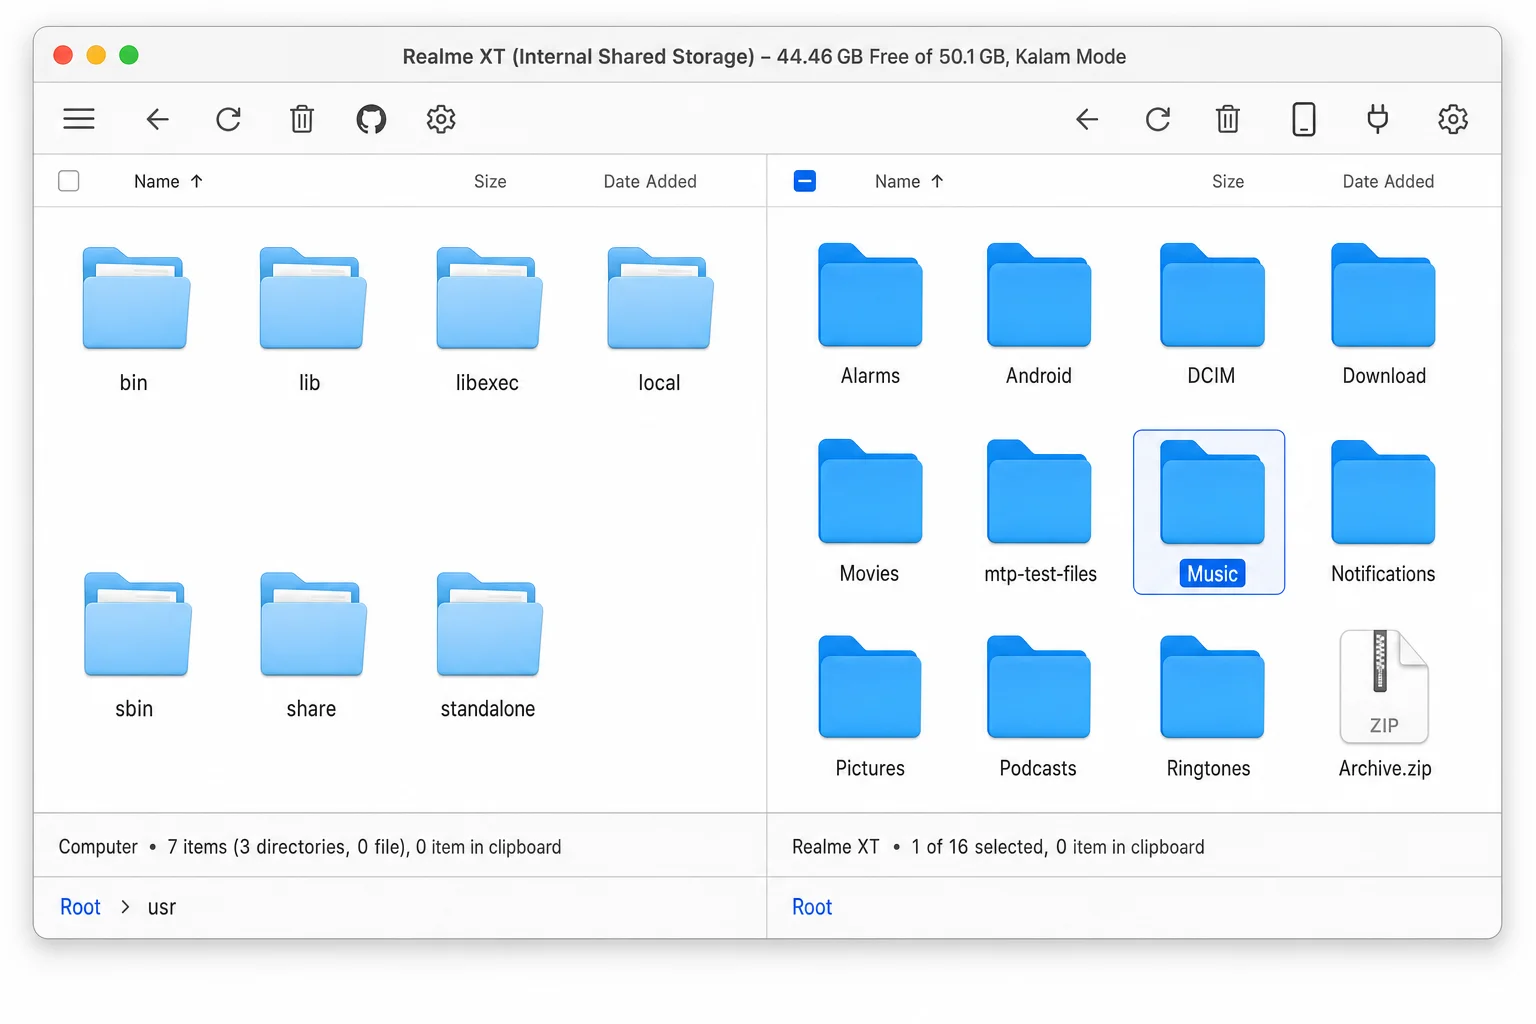Select the Android folder
The width and height of the screenshot is (1536, 1024).
click(x=1039, y=314)
